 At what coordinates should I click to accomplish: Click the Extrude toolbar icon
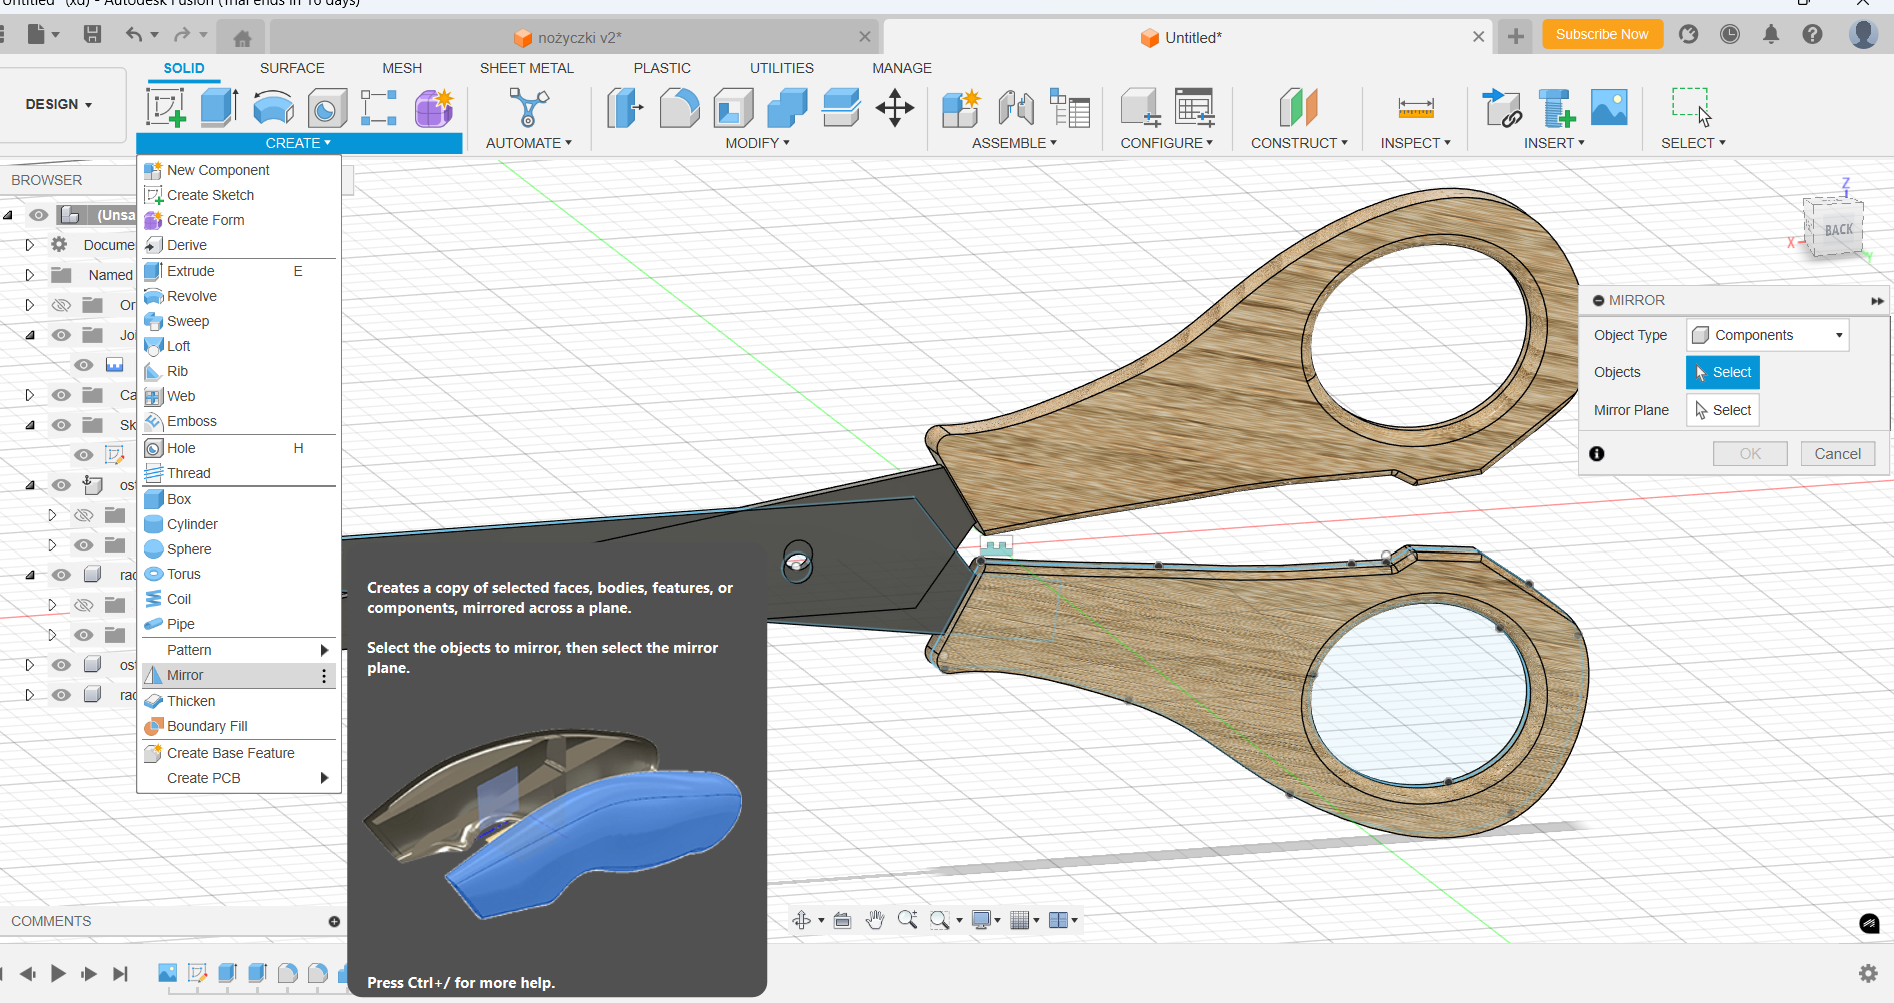click(220, 108)
